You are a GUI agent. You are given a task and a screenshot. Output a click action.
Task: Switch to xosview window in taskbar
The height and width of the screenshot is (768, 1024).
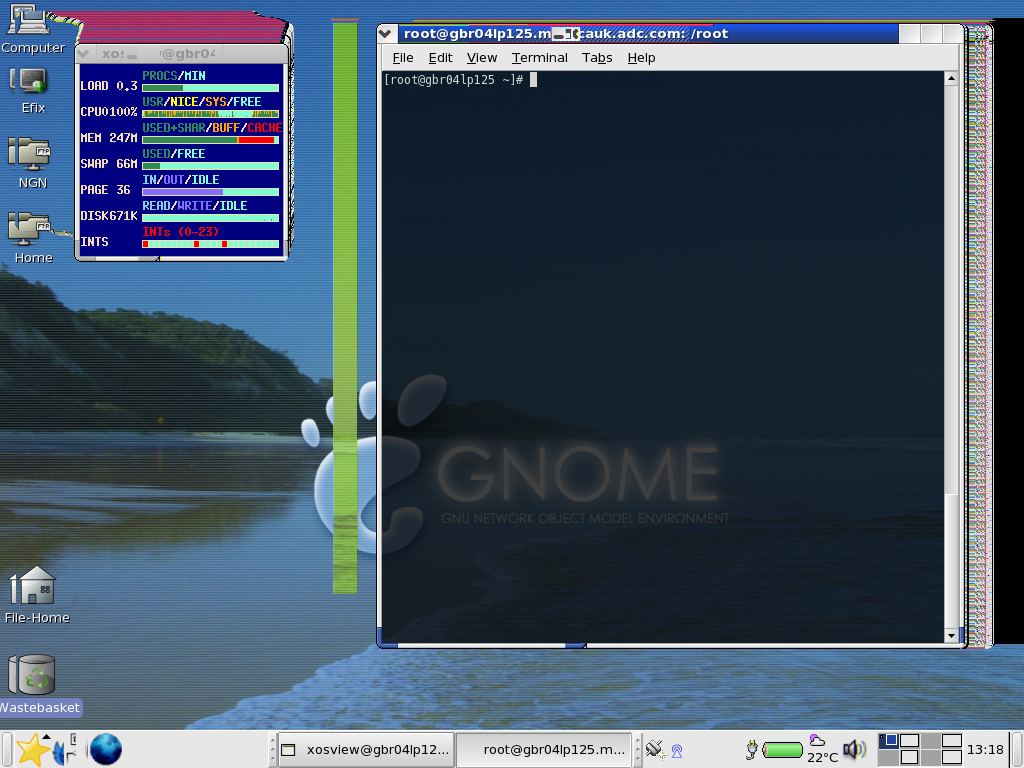(x=366, y=749)
